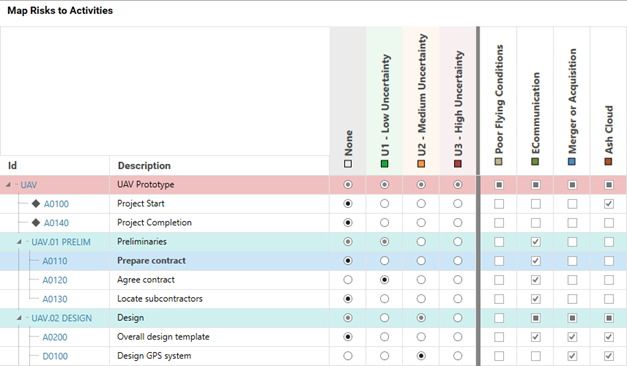This screenshot has height=366, width=627.
Task: Uncheck ECommunication for Prepare contract
Action: [535, 261]
